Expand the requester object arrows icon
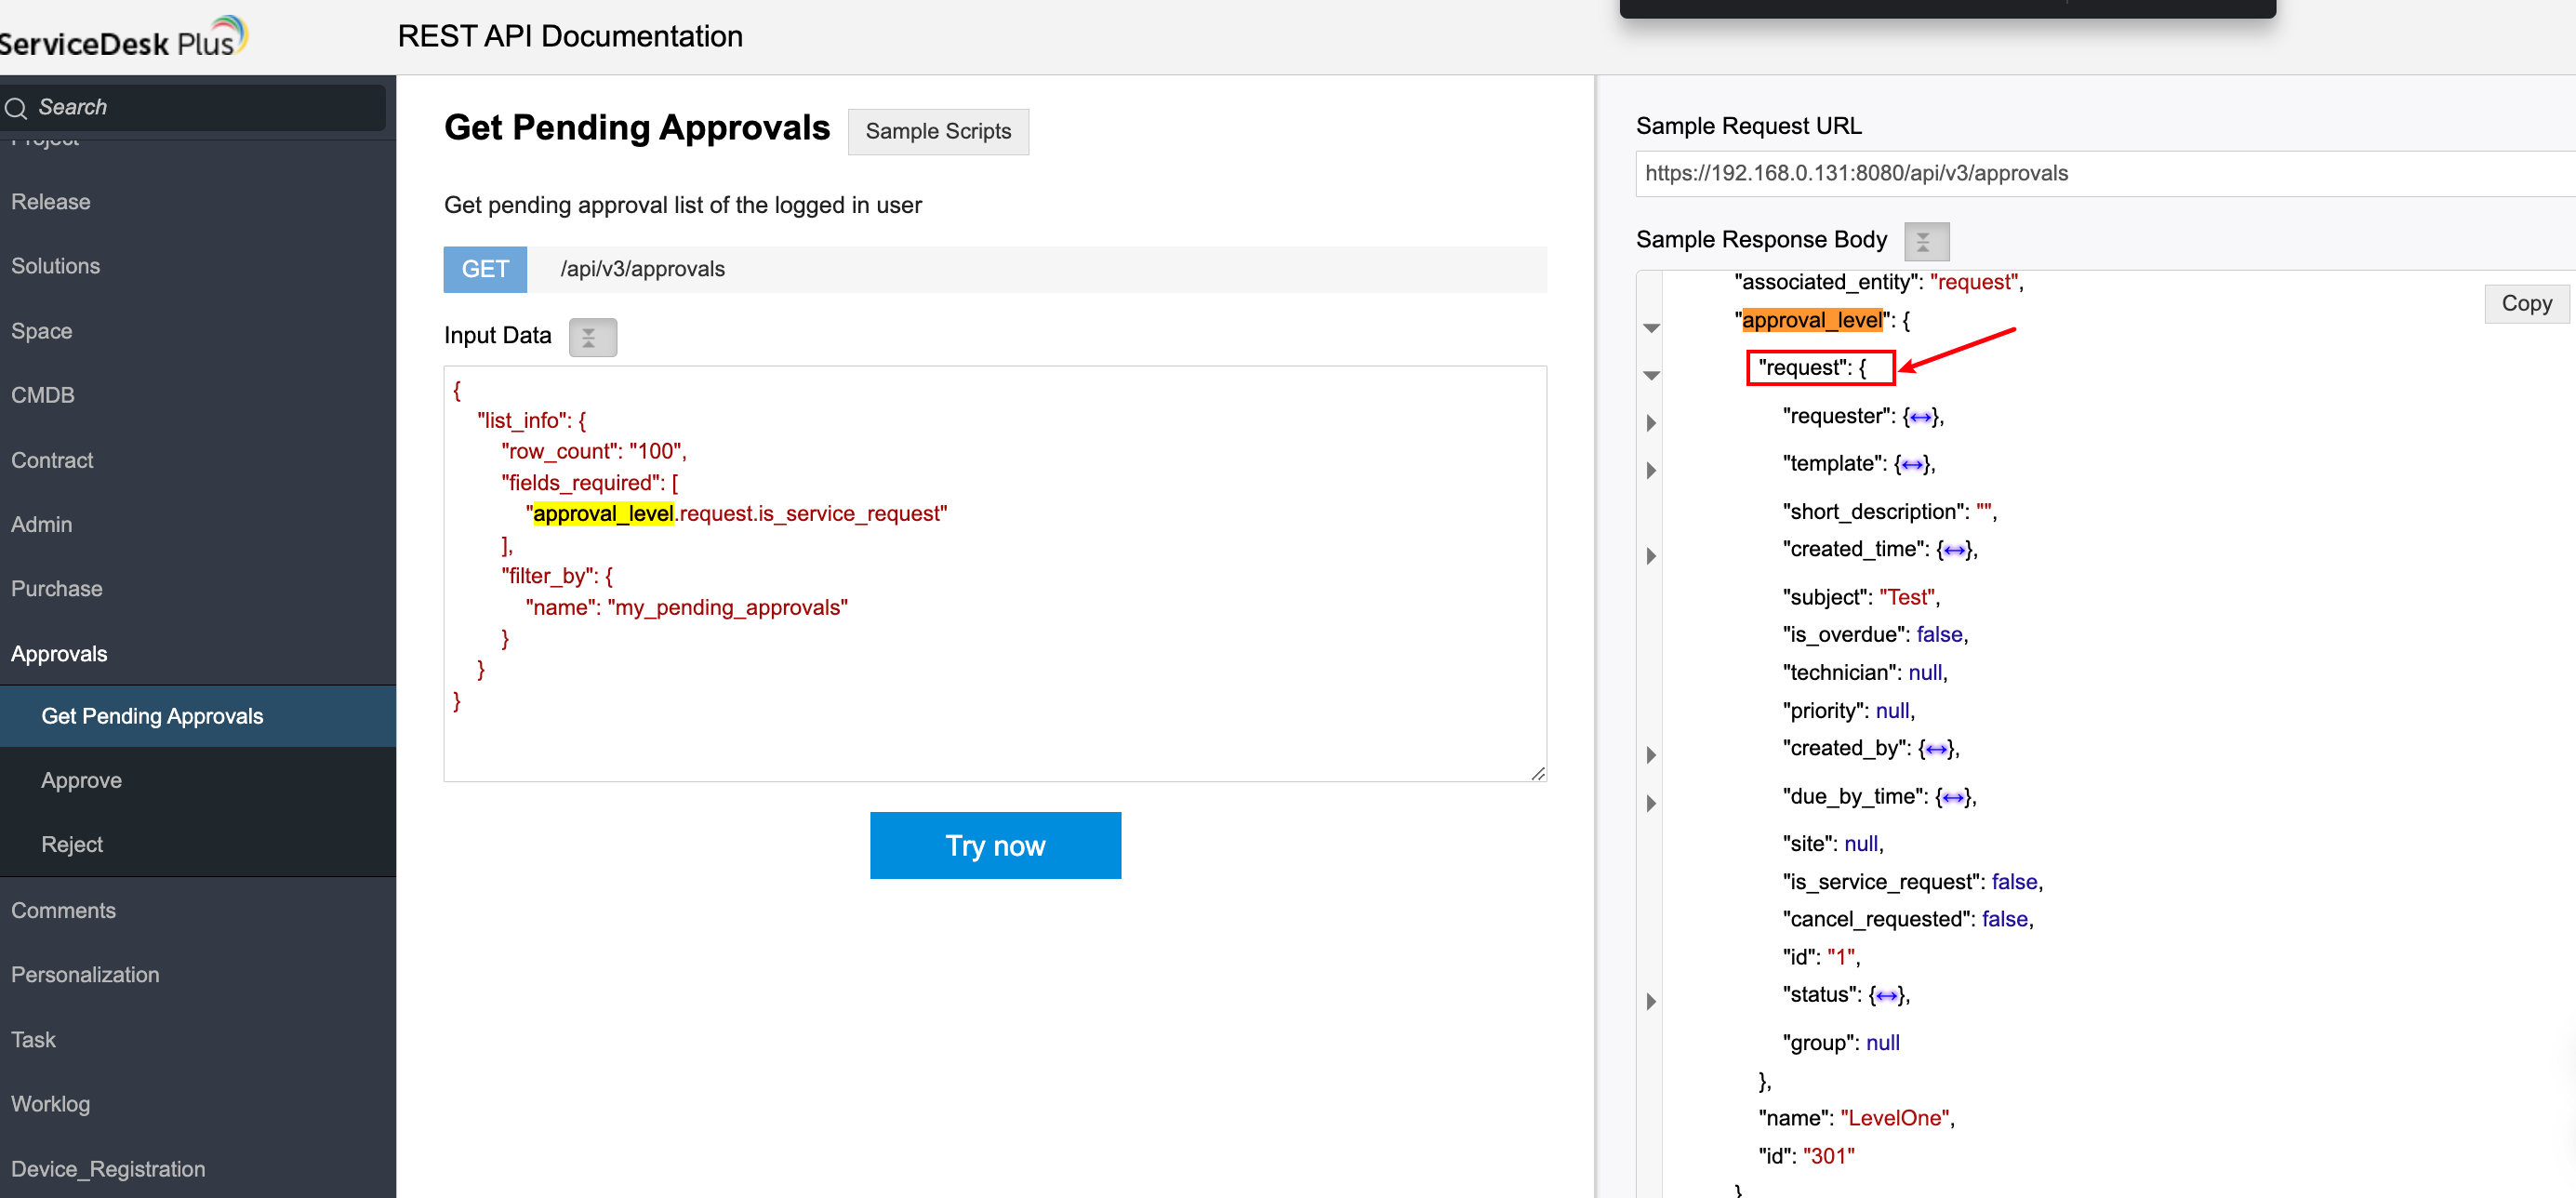Screen dimensions: 2576x1198 click(1920, 418)
